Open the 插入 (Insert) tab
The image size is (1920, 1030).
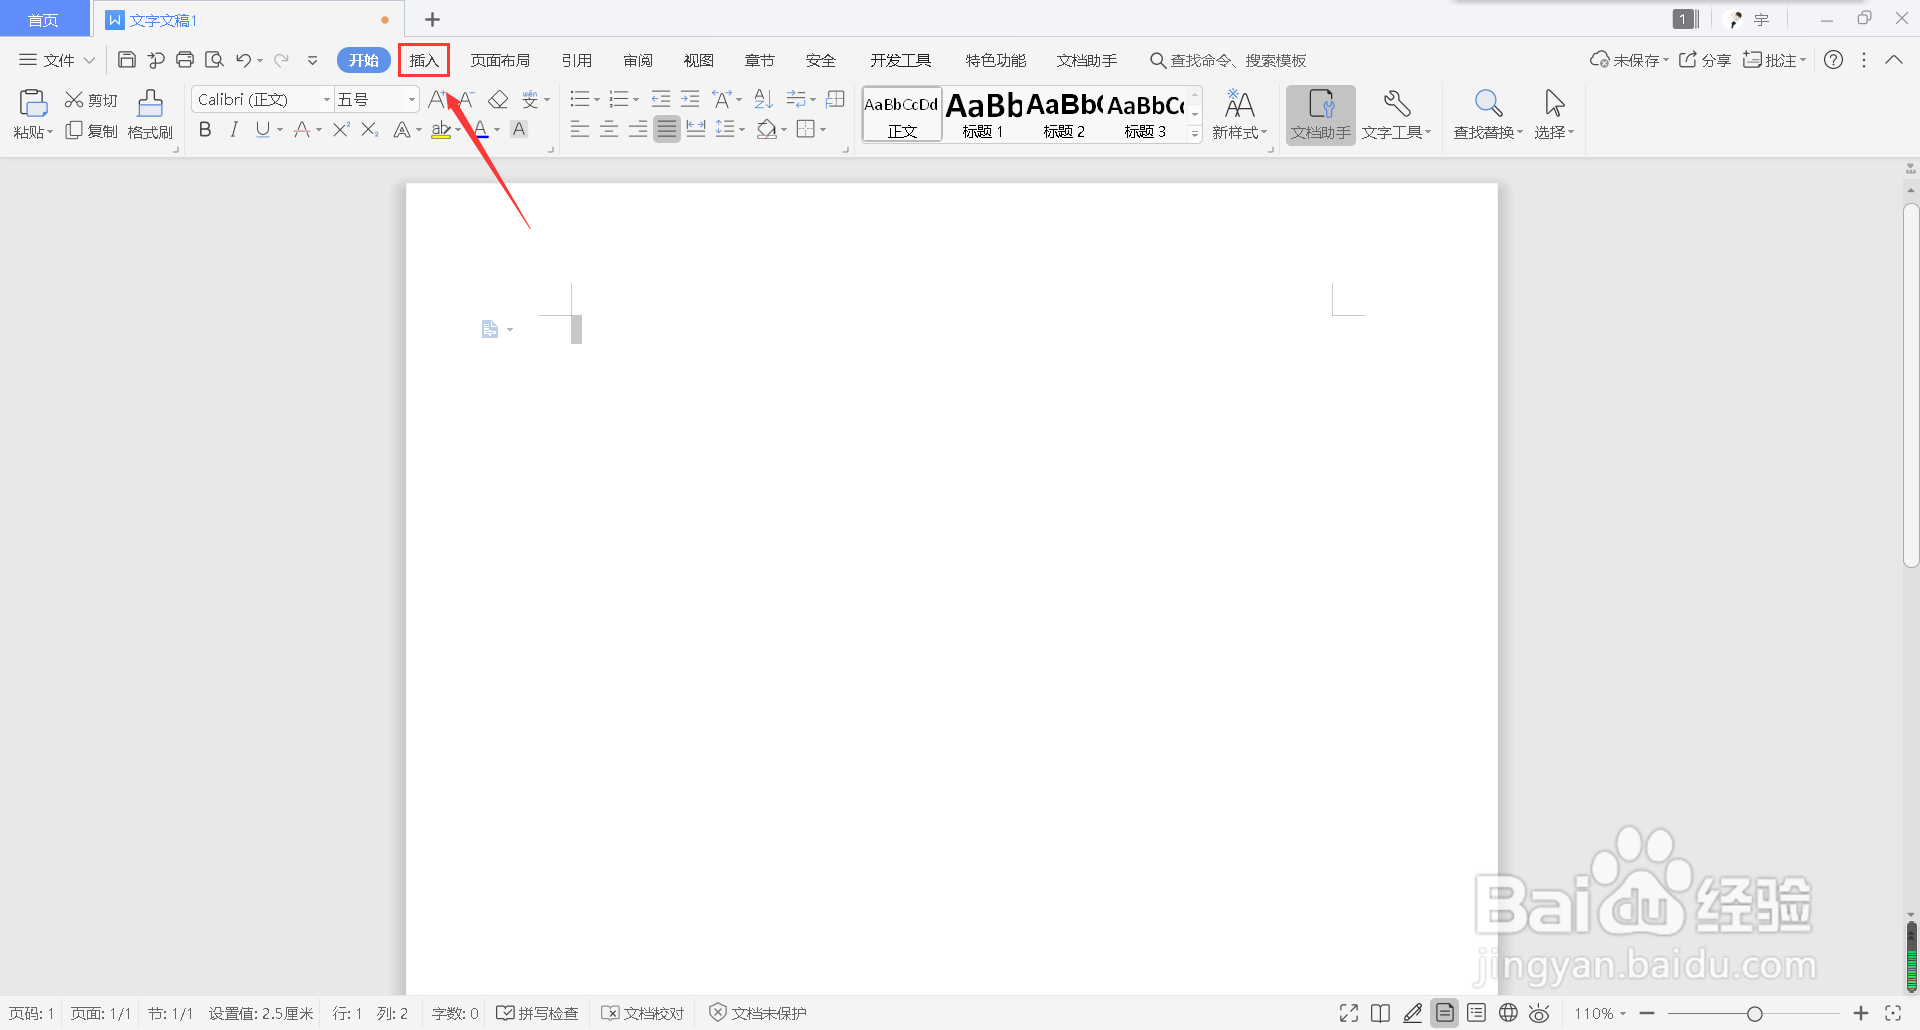424,60
